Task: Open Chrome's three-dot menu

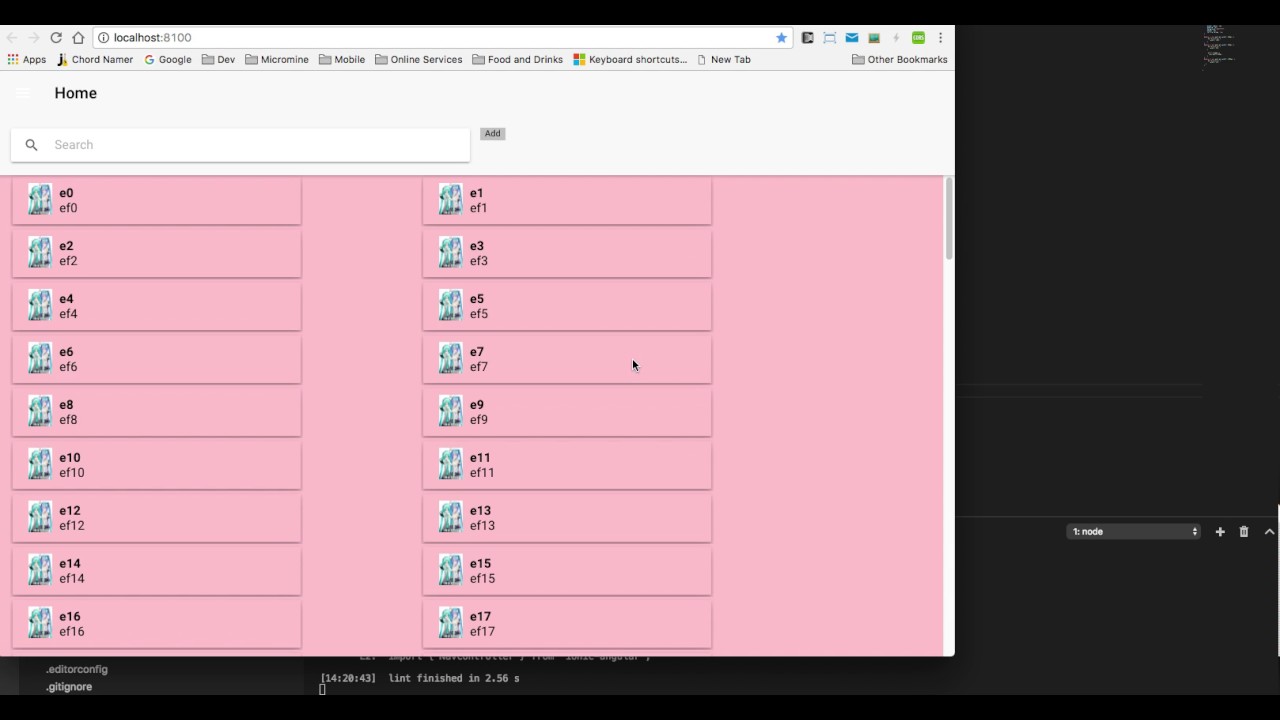Action: tap(940, 38)
